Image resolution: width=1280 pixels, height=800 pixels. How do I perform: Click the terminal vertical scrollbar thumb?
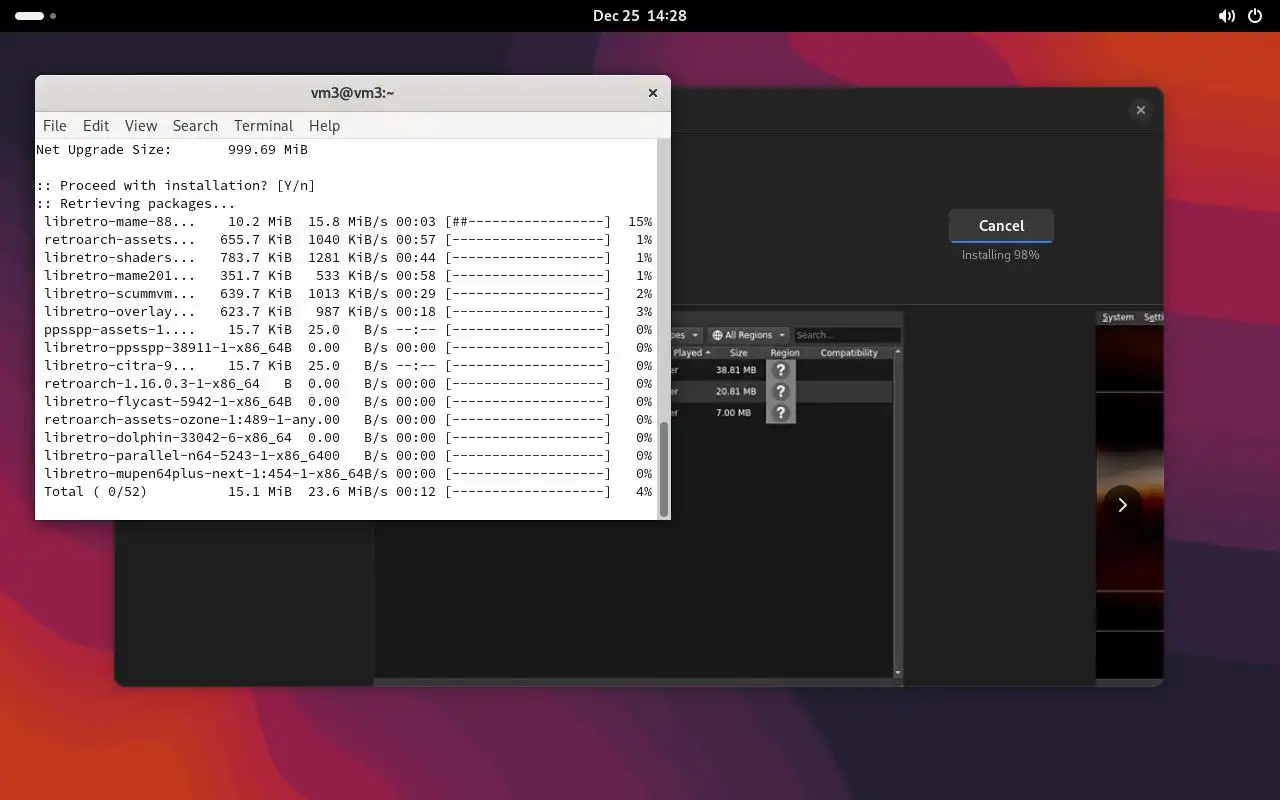click(663, 467)
